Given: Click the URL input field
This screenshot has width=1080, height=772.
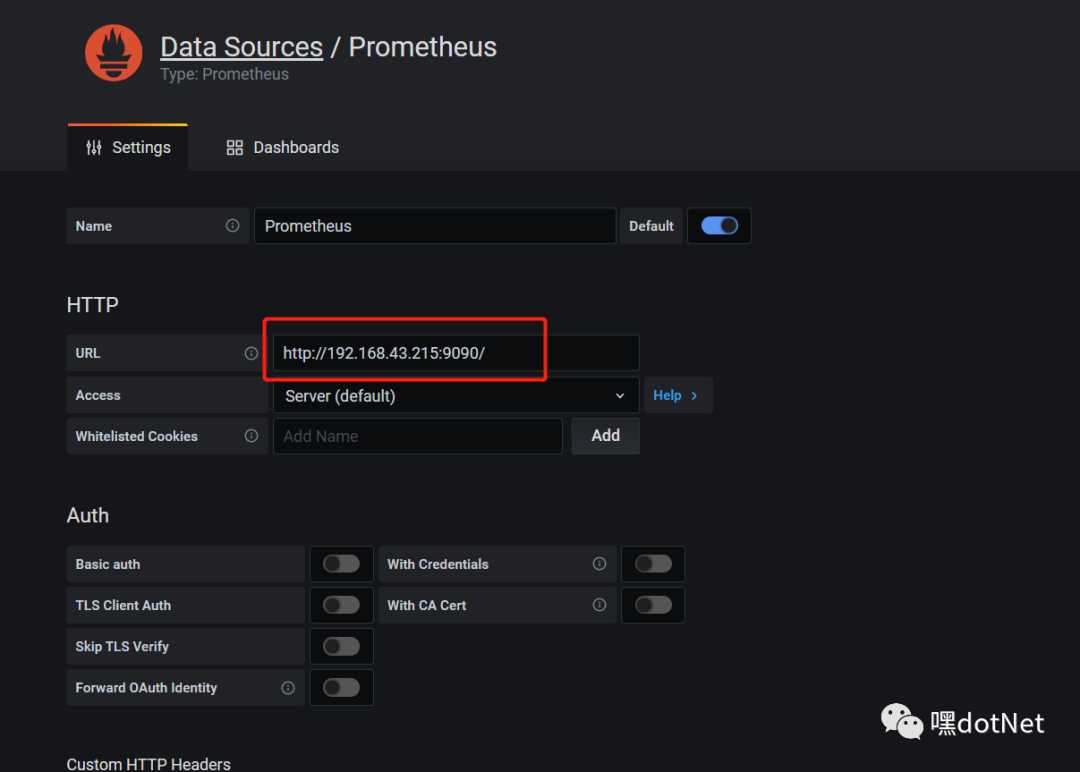Looking at the screenshot, I should point(455,353).
